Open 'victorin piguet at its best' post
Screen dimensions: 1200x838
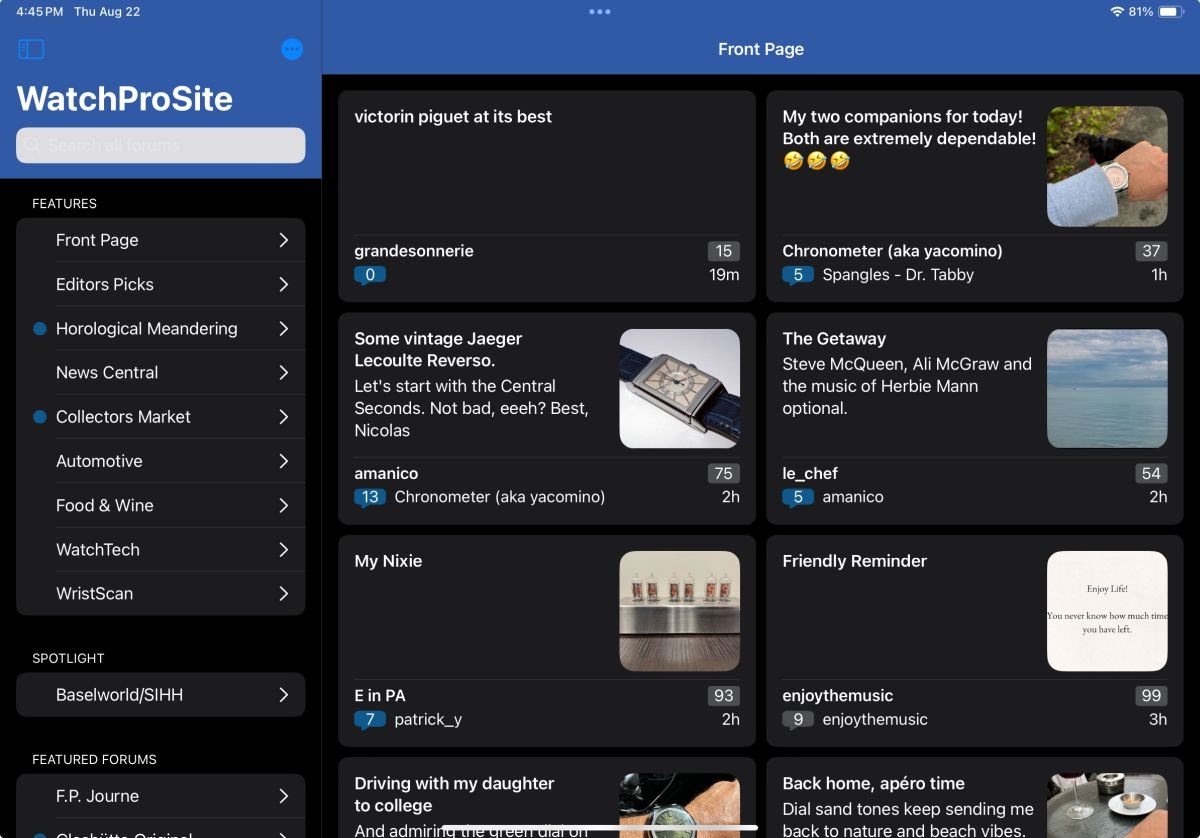coord(547,196)
